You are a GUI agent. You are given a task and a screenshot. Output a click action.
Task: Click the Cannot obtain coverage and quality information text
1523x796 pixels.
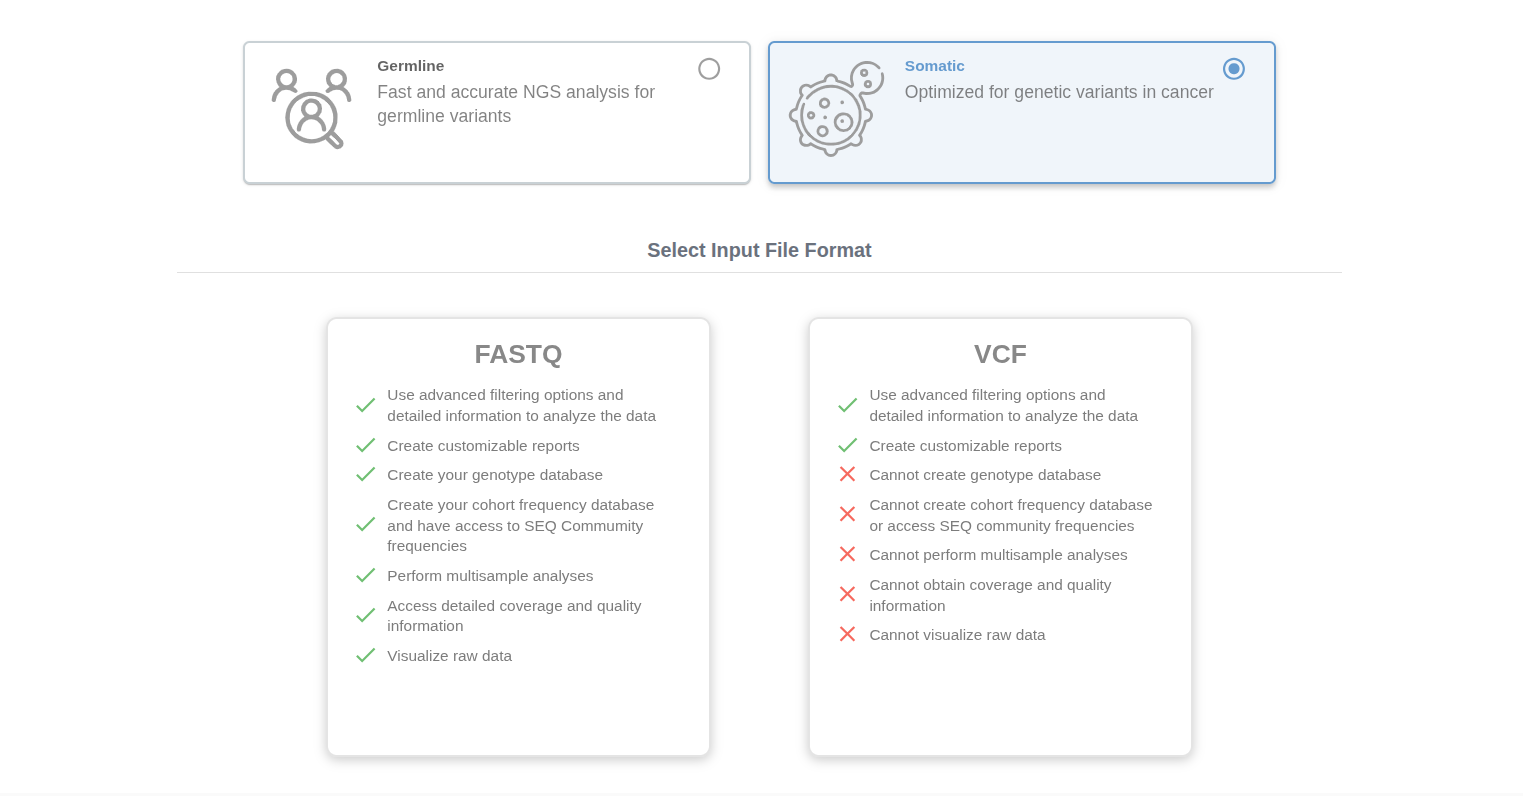[x=990, y=595]
